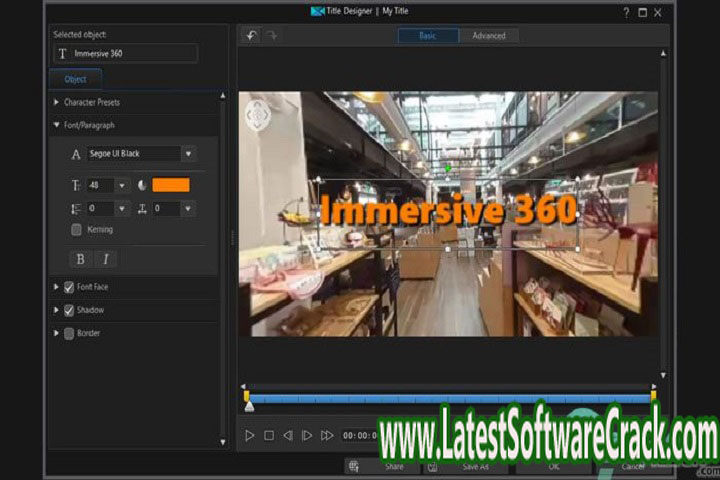Open the font size 48 dropdown
This screenshot has width=720, height=480.
pyautogui.click(x=122, y=185)
